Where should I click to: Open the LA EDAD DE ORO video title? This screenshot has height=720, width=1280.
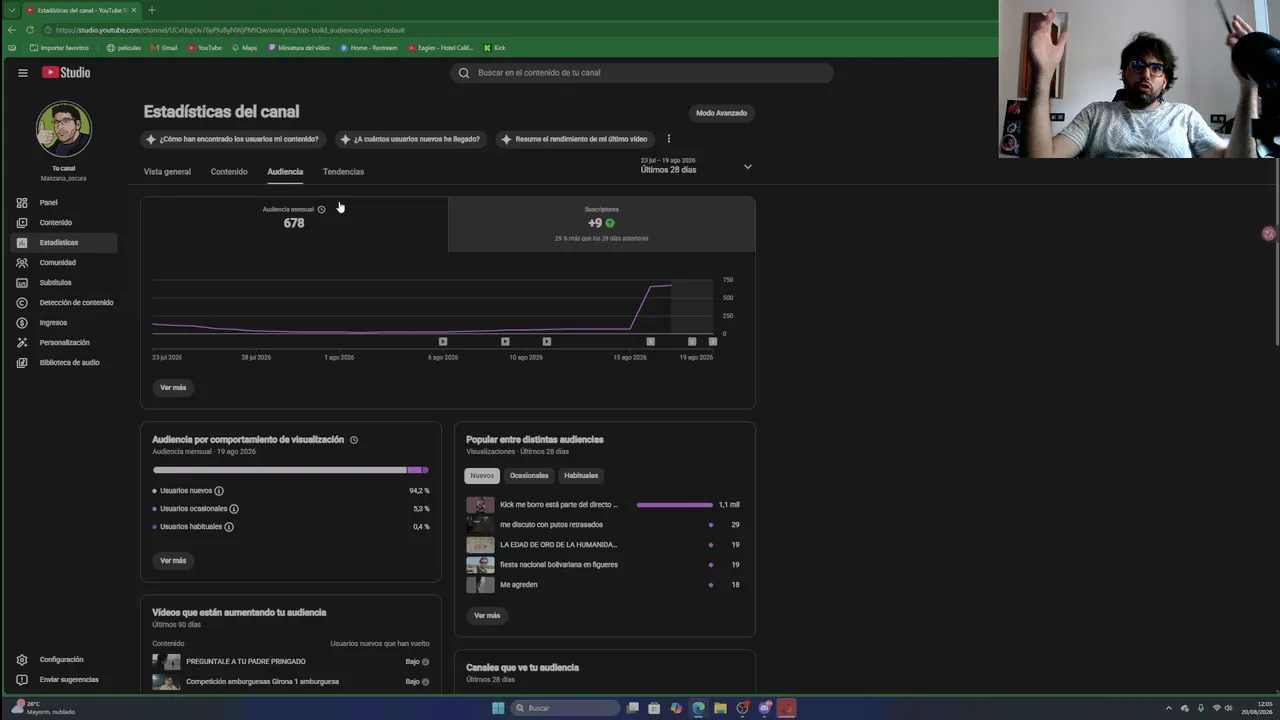[x=559, y=545]
